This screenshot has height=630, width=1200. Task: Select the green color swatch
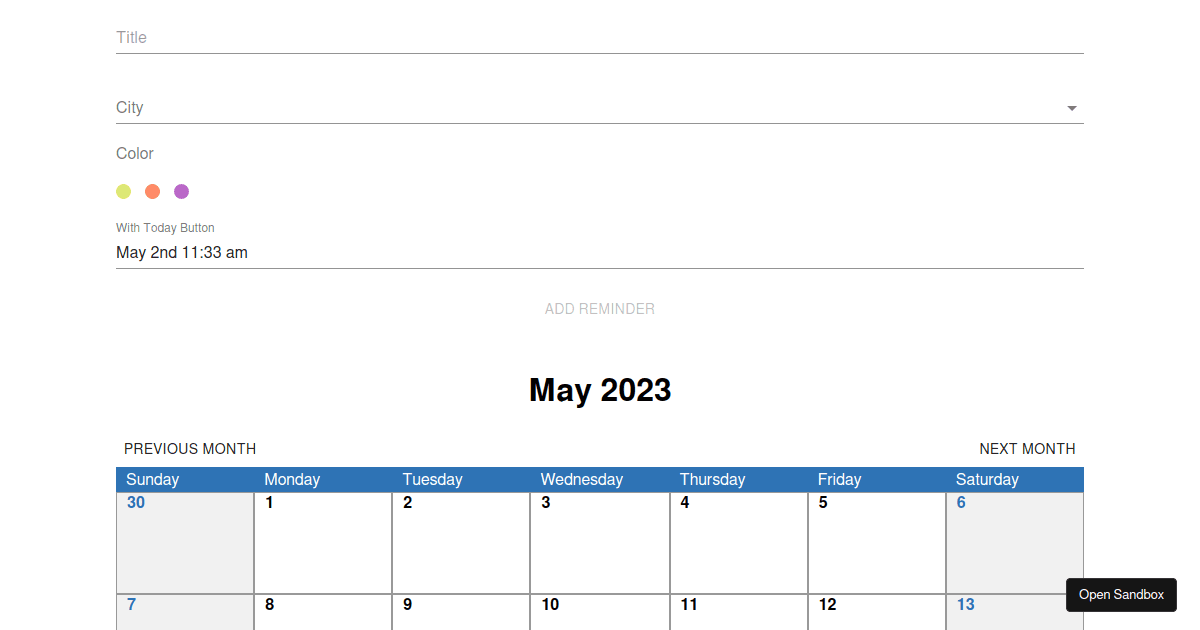(x=123, y=191)
